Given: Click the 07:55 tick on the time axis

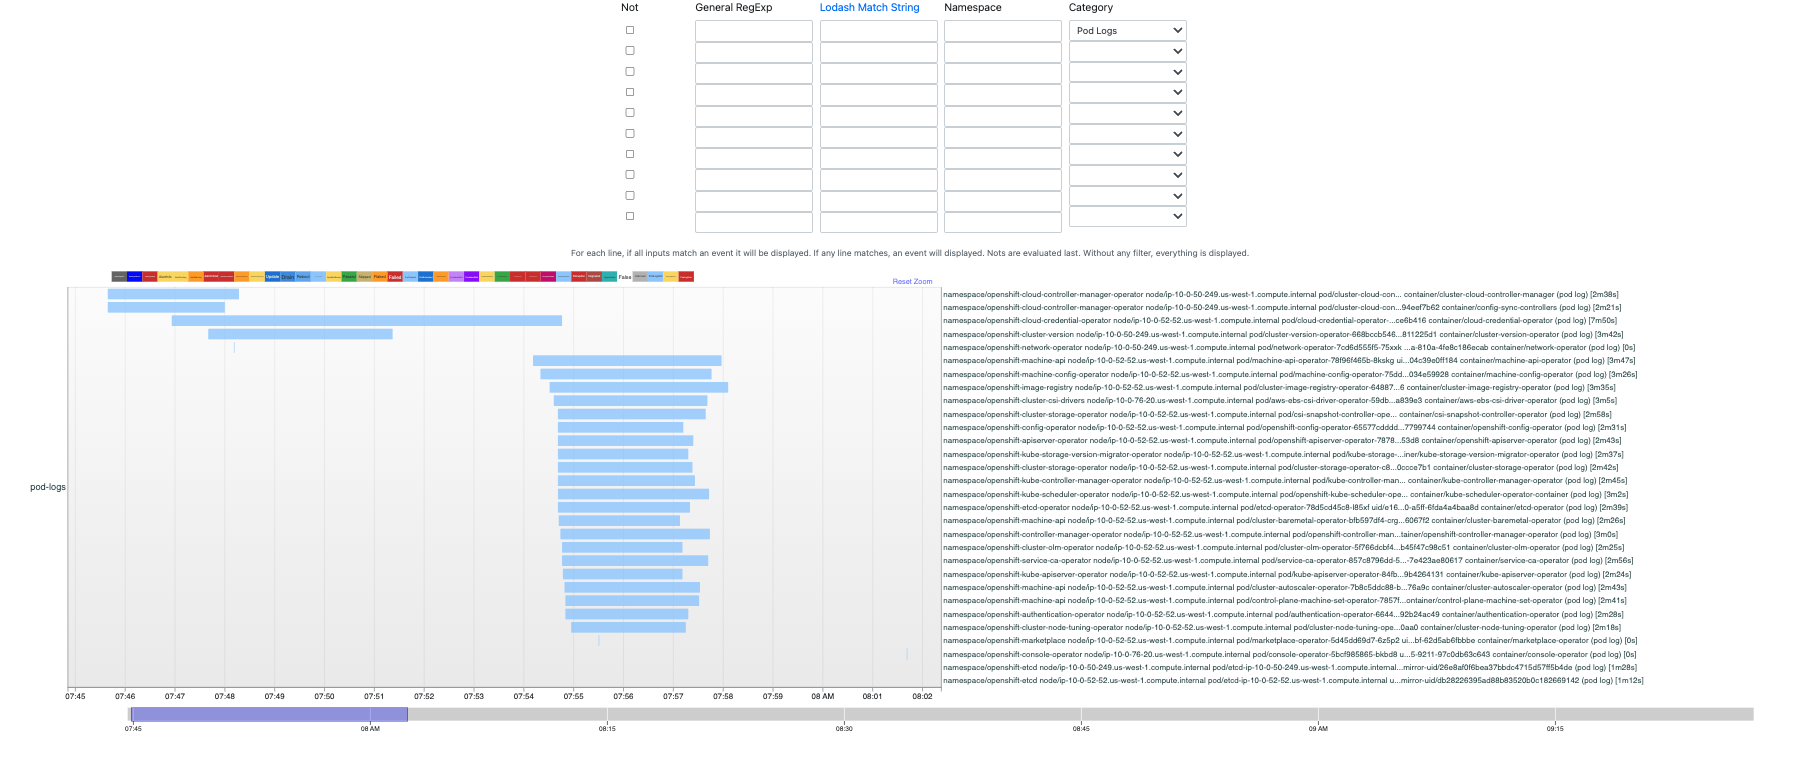Looking at the screenshot, I should pos(573,696).
